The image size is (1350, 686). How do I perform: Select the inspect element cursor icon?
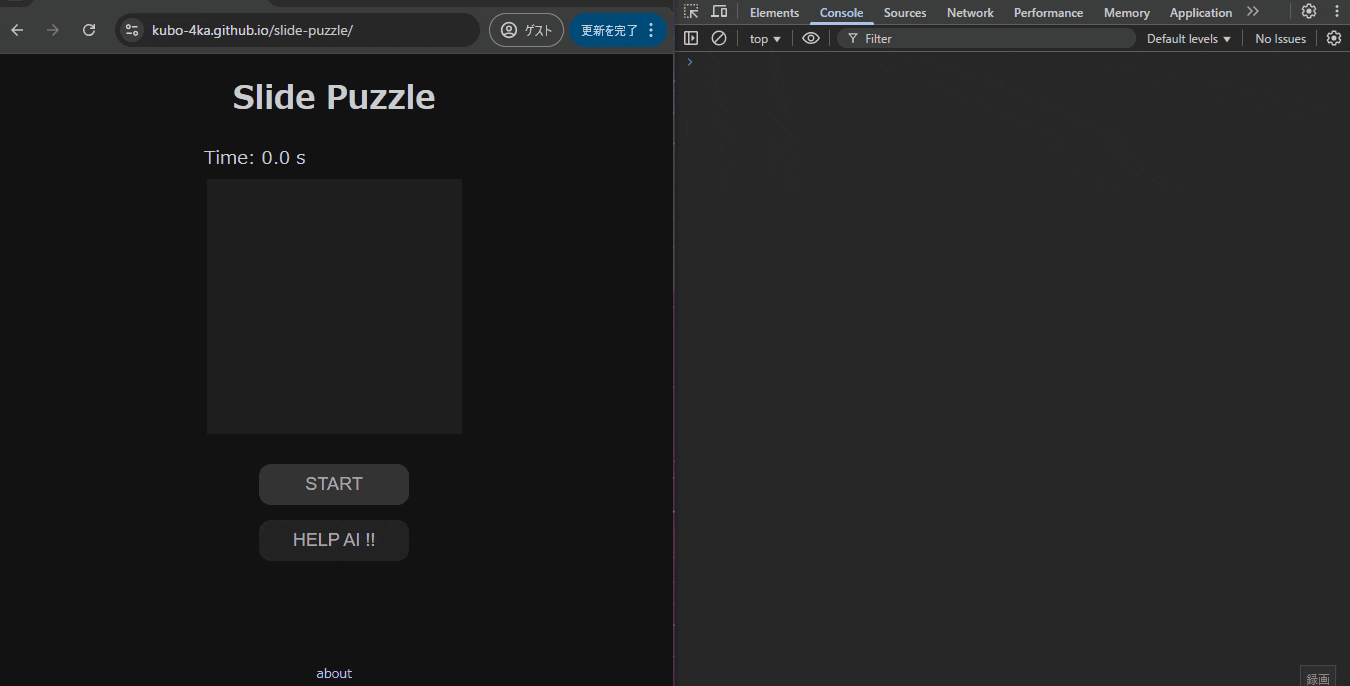pos(690,11)
